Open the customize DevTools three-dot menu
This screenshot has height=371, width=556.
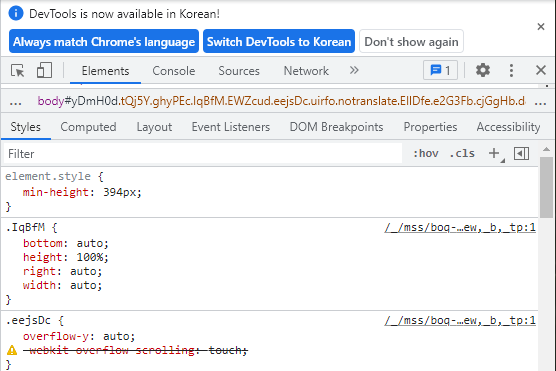pos(511,70)
